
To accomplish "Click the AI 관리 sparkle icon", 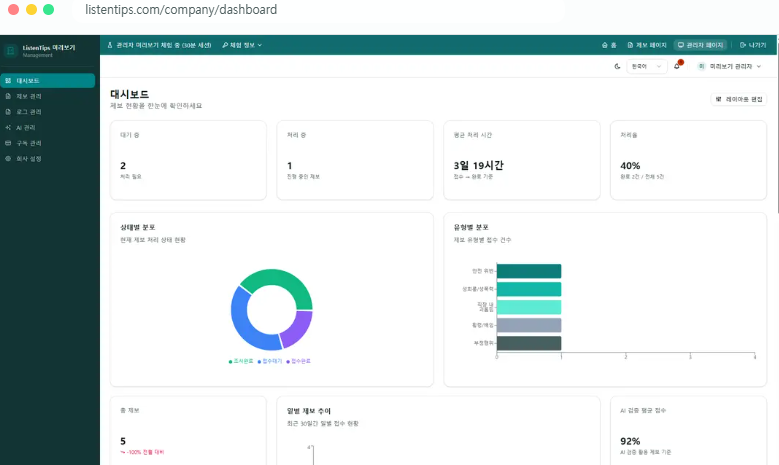I will tap(8, 128).
